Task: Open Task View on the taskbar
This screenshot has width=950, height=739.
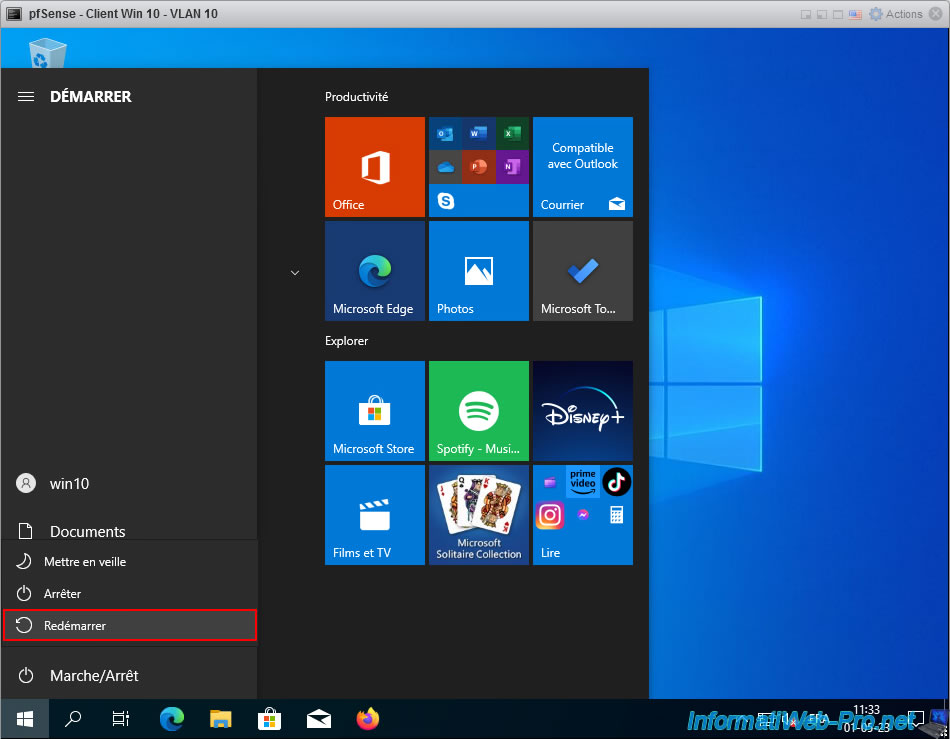Action: 121,719
